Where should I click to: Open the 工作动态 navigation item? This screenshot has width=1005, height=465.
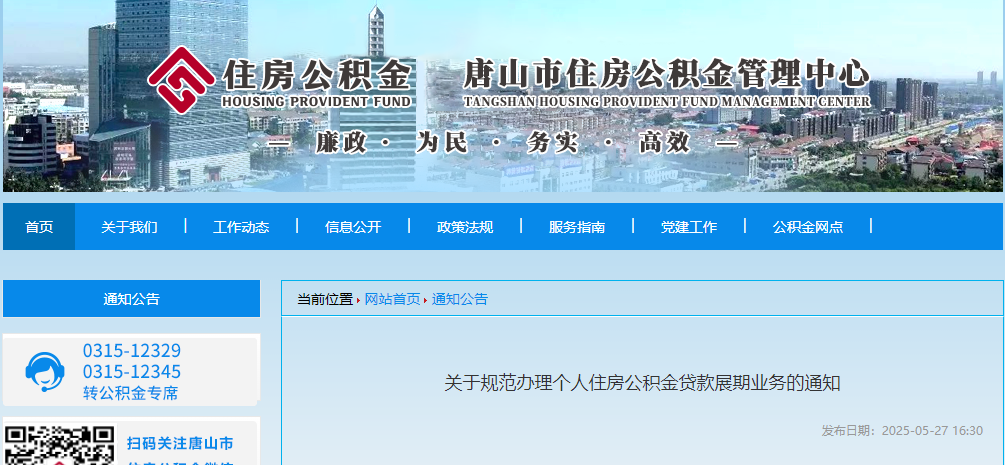coord(241,227)
